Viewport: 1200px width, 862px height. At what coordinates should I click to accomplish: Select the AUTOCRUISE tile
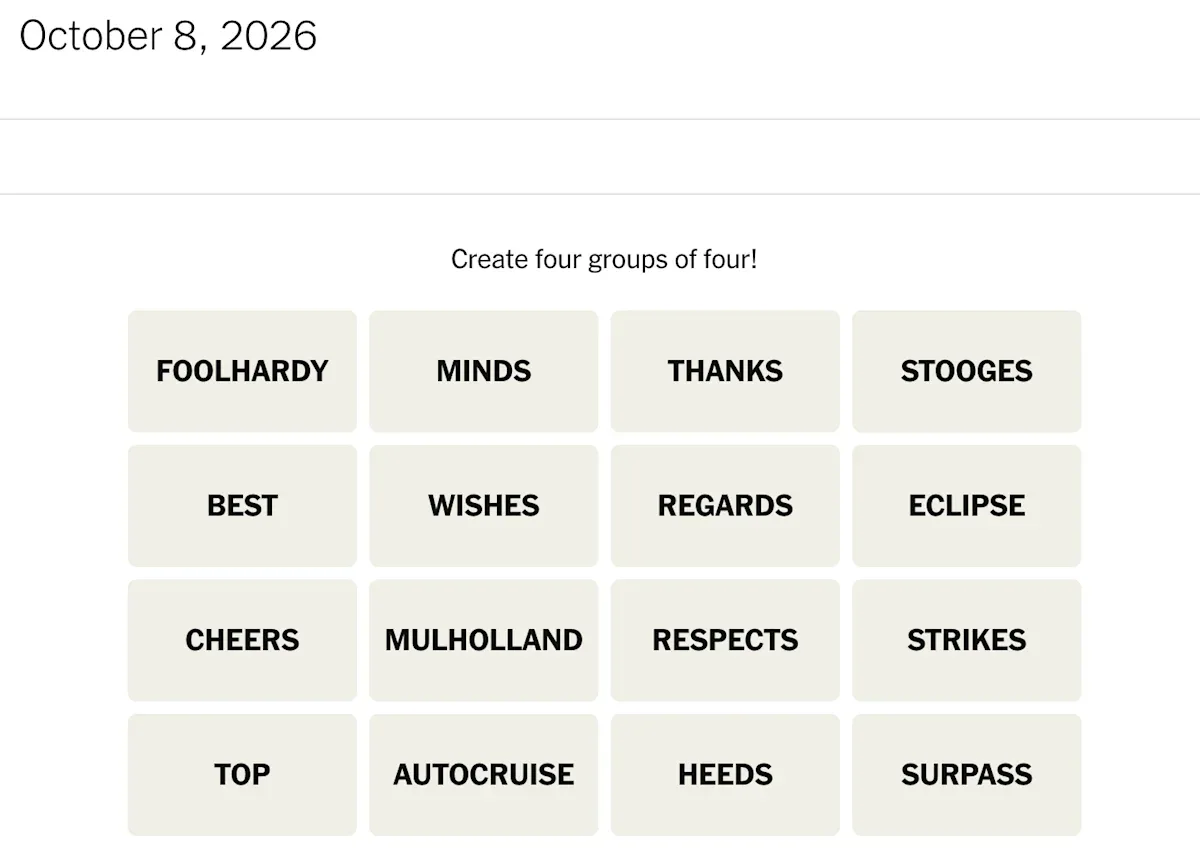[x=484, y=775]
